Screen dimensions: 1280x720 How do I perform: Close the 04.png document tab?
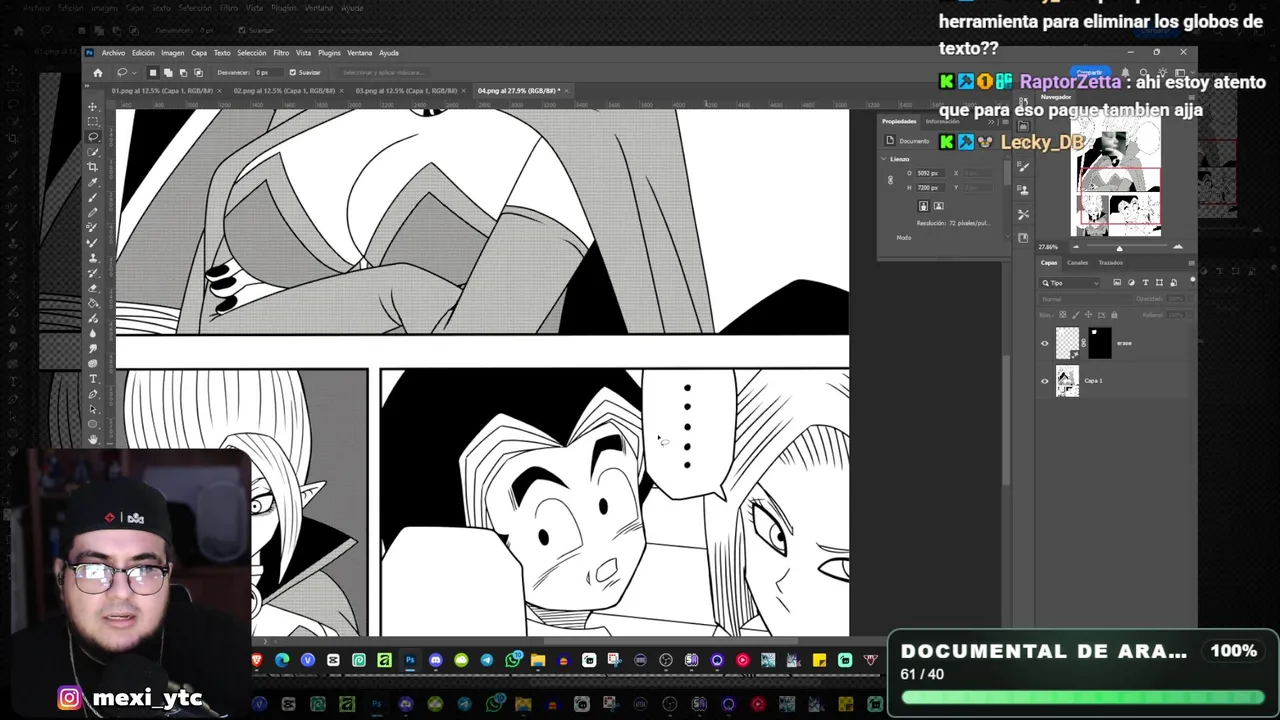(x=567, y=91)
